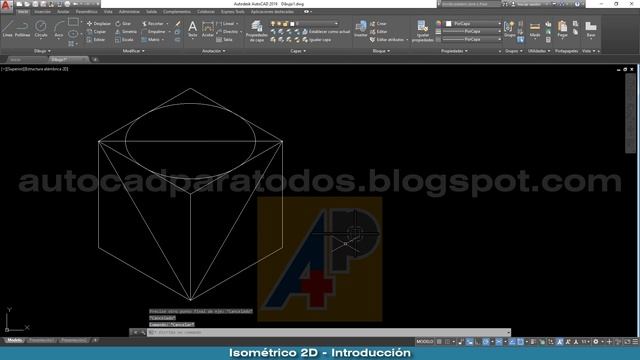Viewport: 640px width, 360px height.
Task: Add new drawing tab with plus
Action: click(x=95, y=59)
